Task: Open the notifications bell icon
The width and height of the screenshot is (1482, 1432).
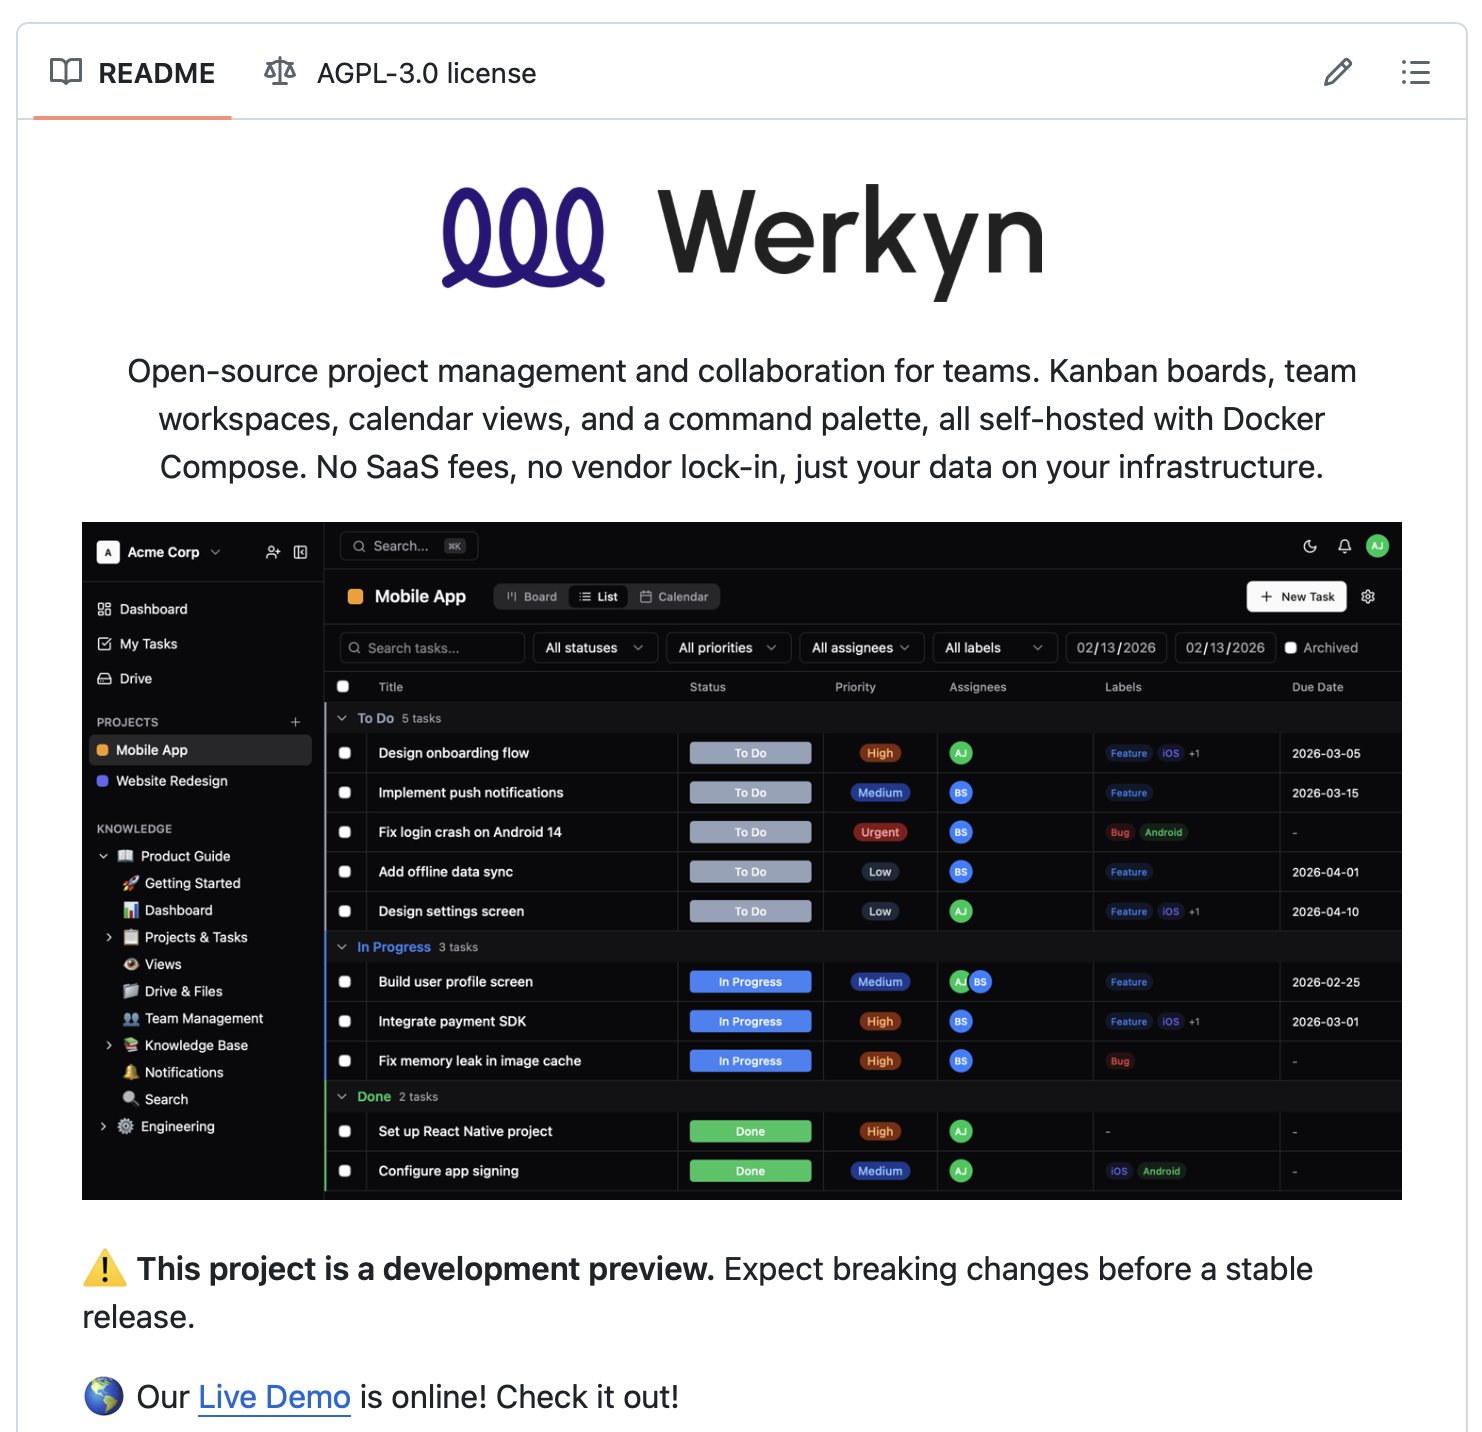Action: (1344, 546)
